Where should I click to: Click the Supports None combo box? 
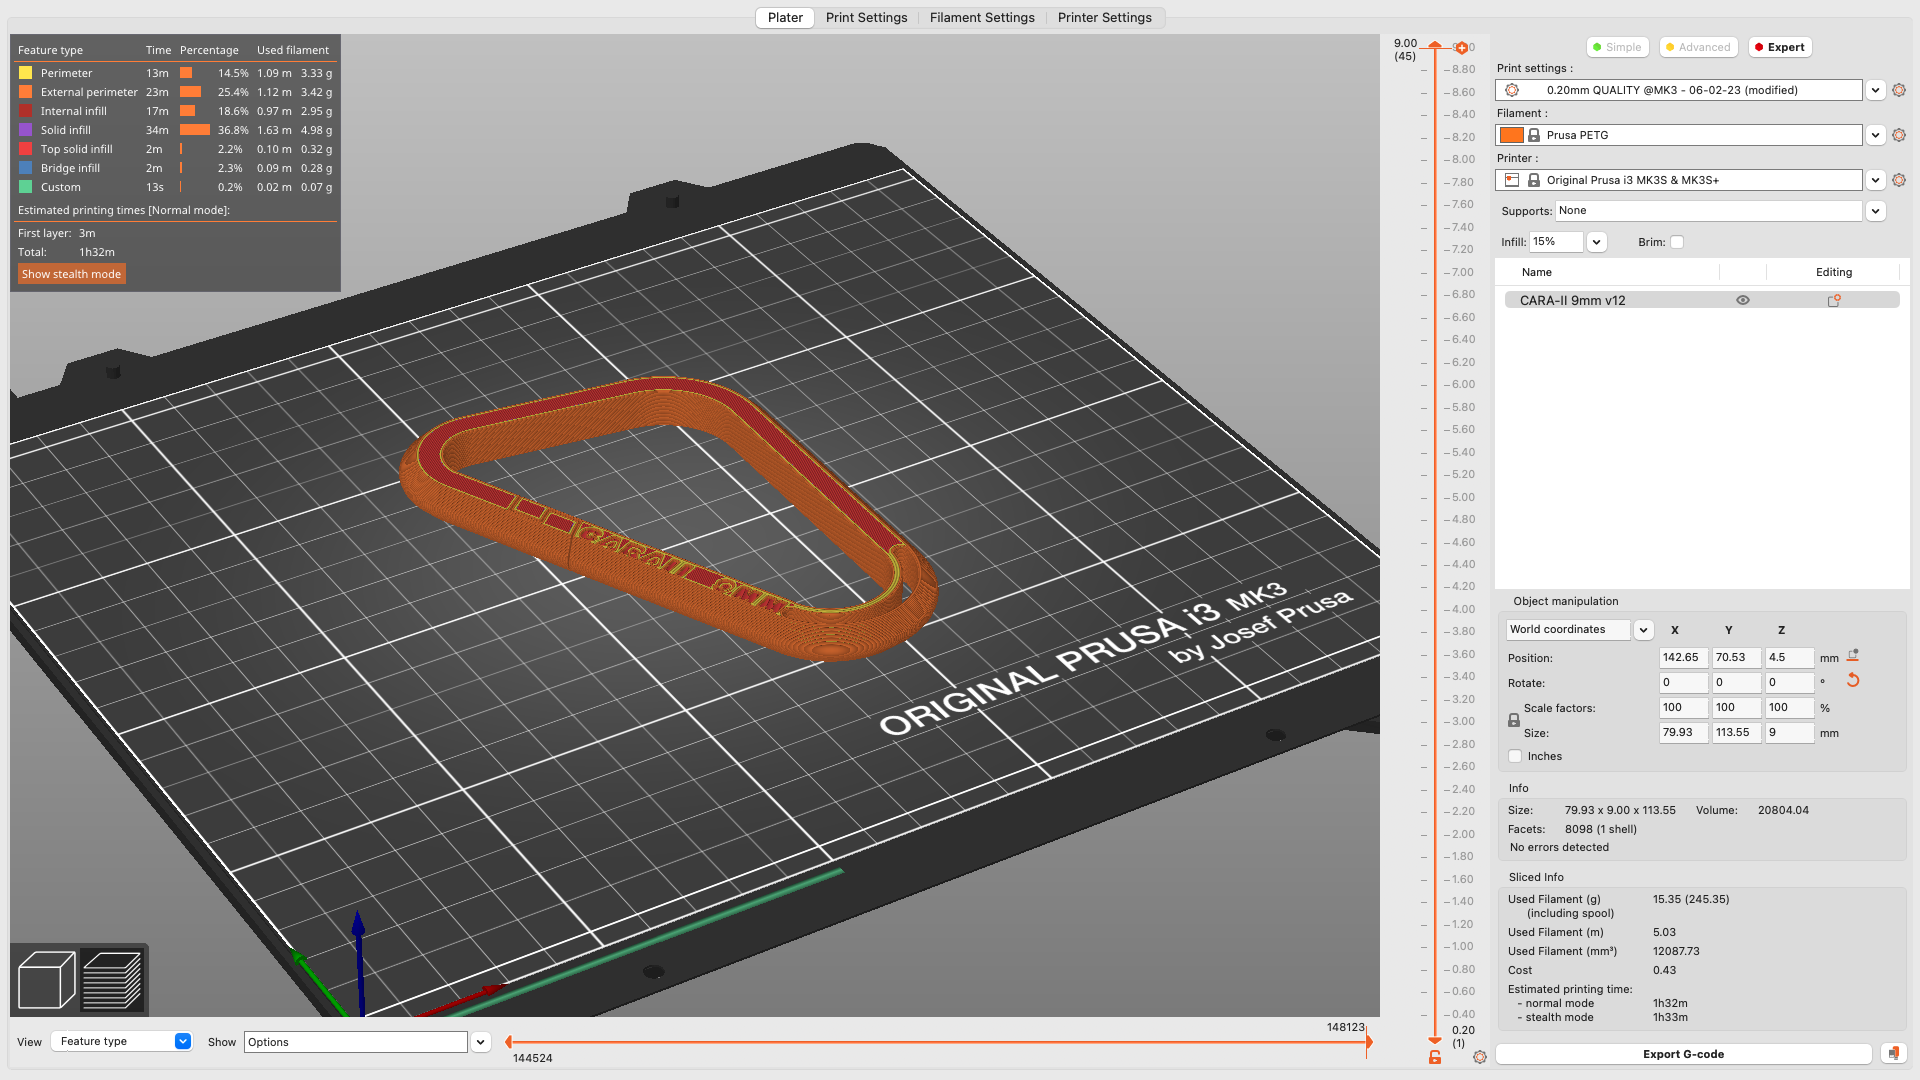[1708, 211]
